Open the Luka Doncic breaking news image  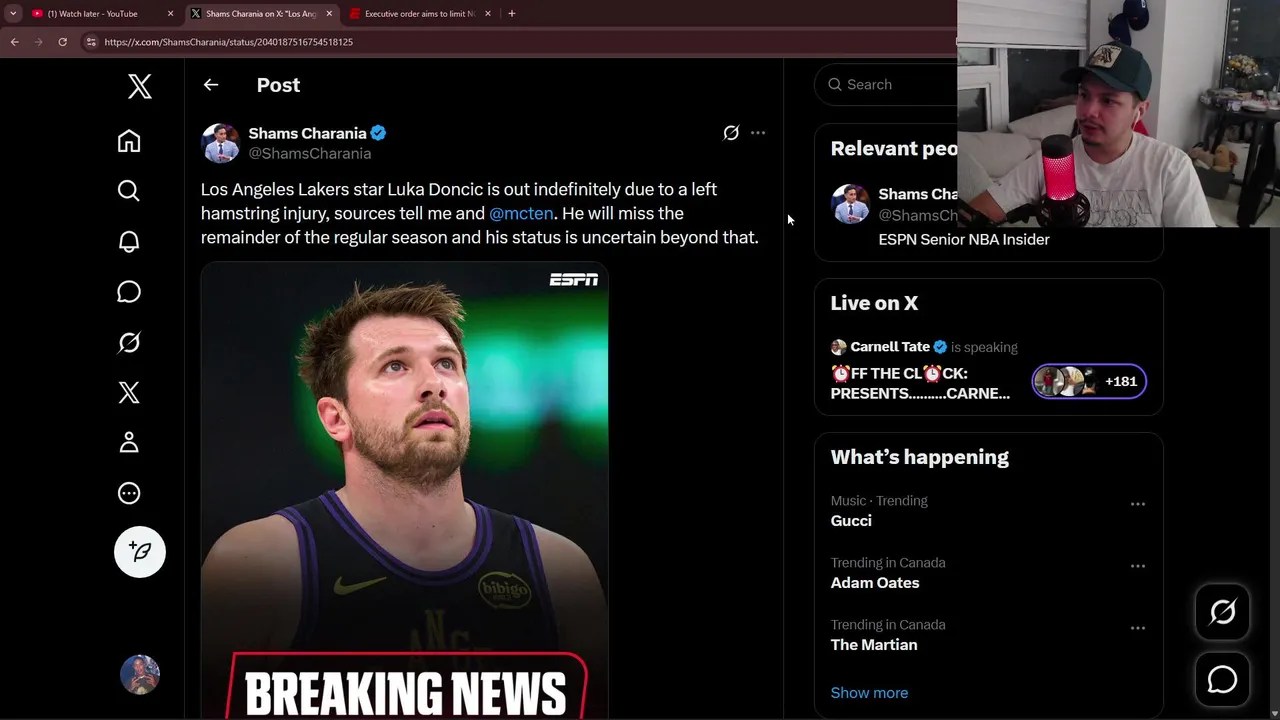[404, 490]
